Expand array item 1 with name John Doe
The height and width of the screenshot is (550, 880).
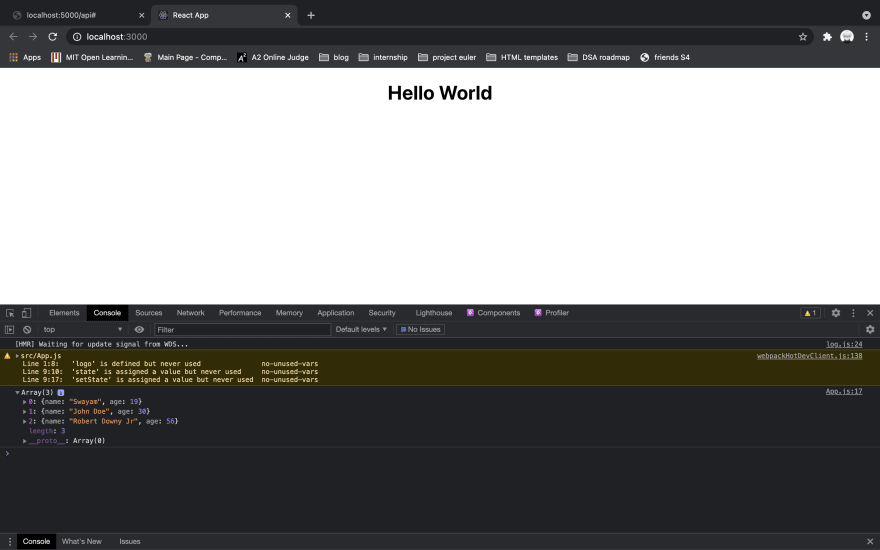pos(25,411)
